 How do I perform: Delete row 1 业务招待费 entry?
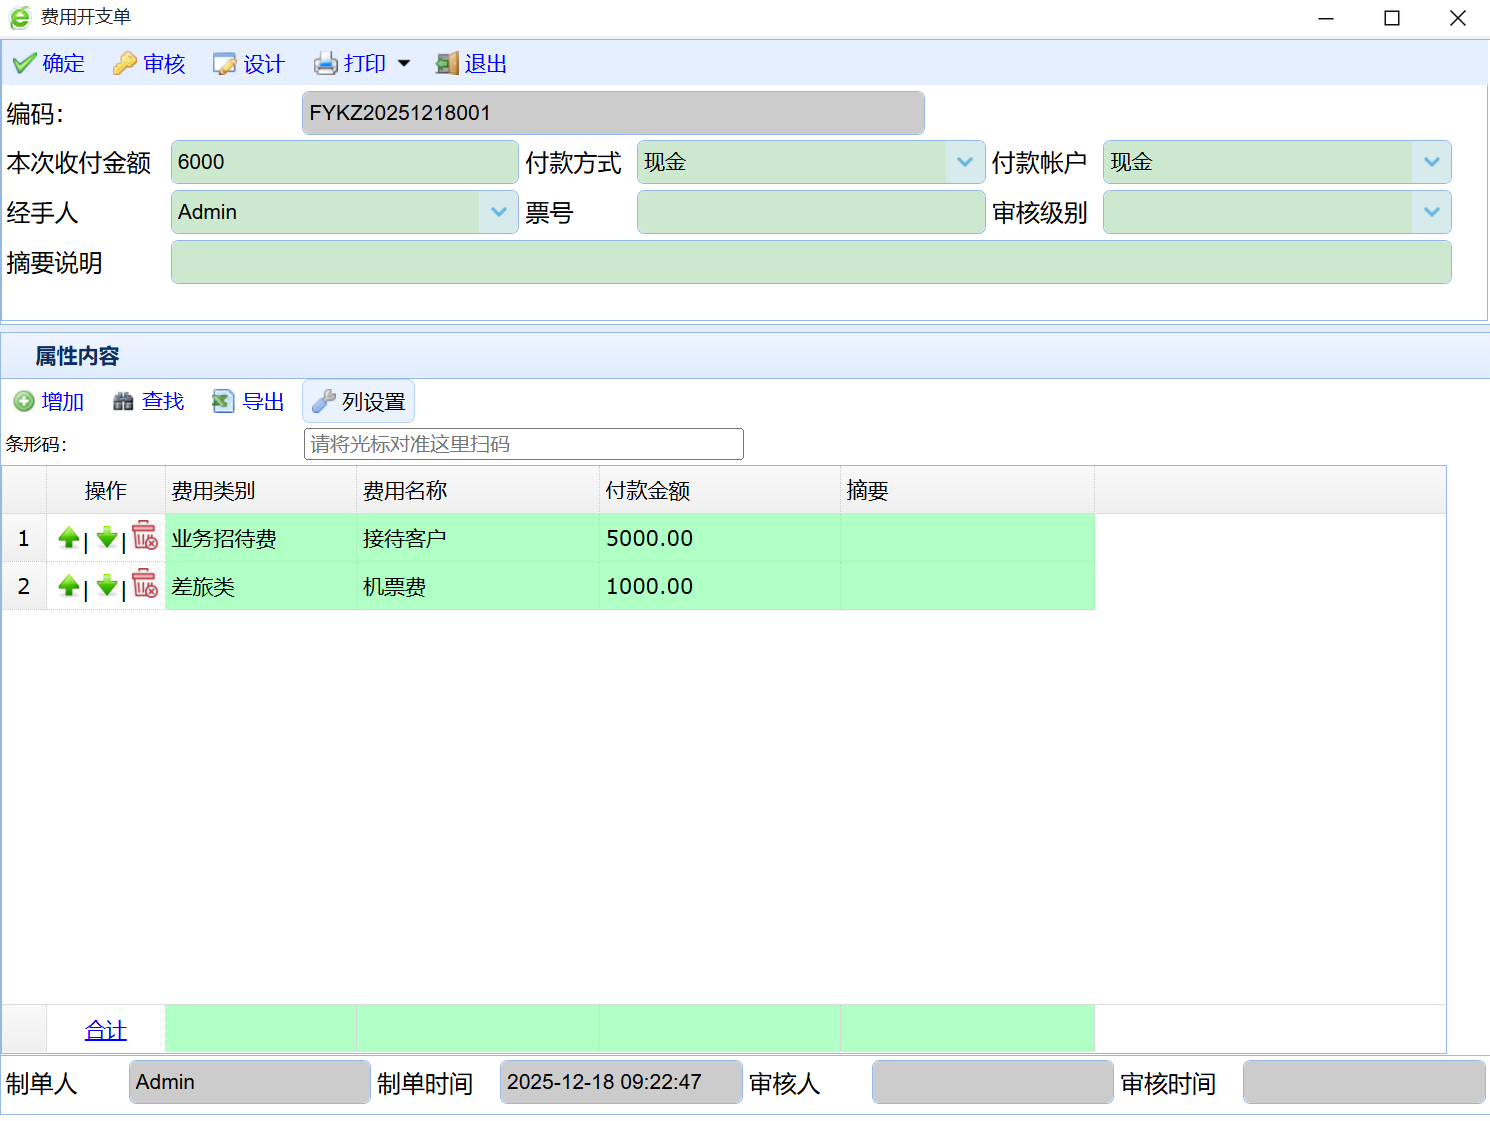point(145,537)
